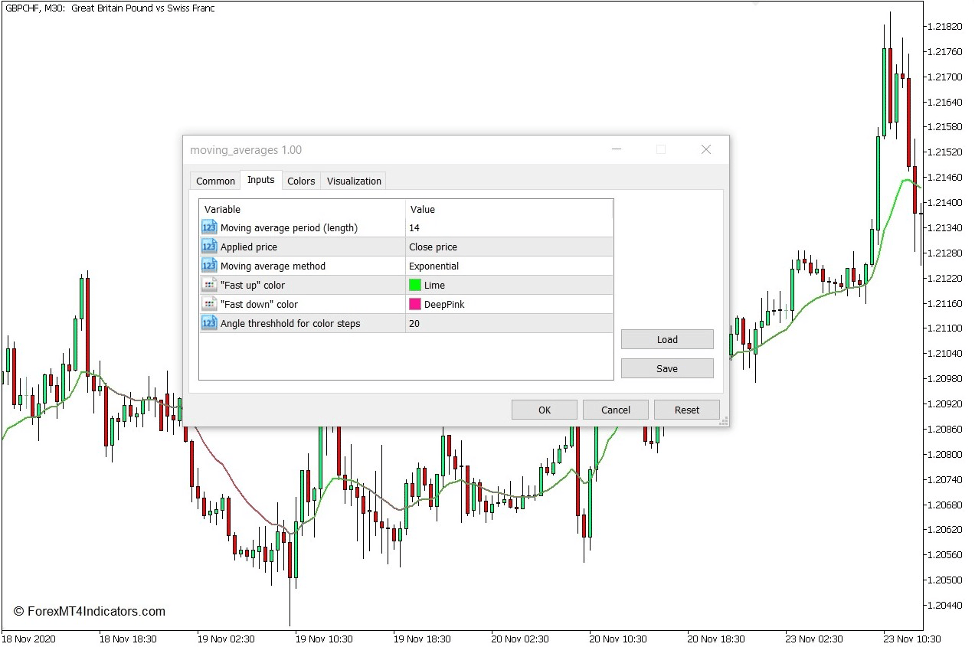Click the grid icon beside Fast up color
Screen dimensions: 977x647
(209, 285)
